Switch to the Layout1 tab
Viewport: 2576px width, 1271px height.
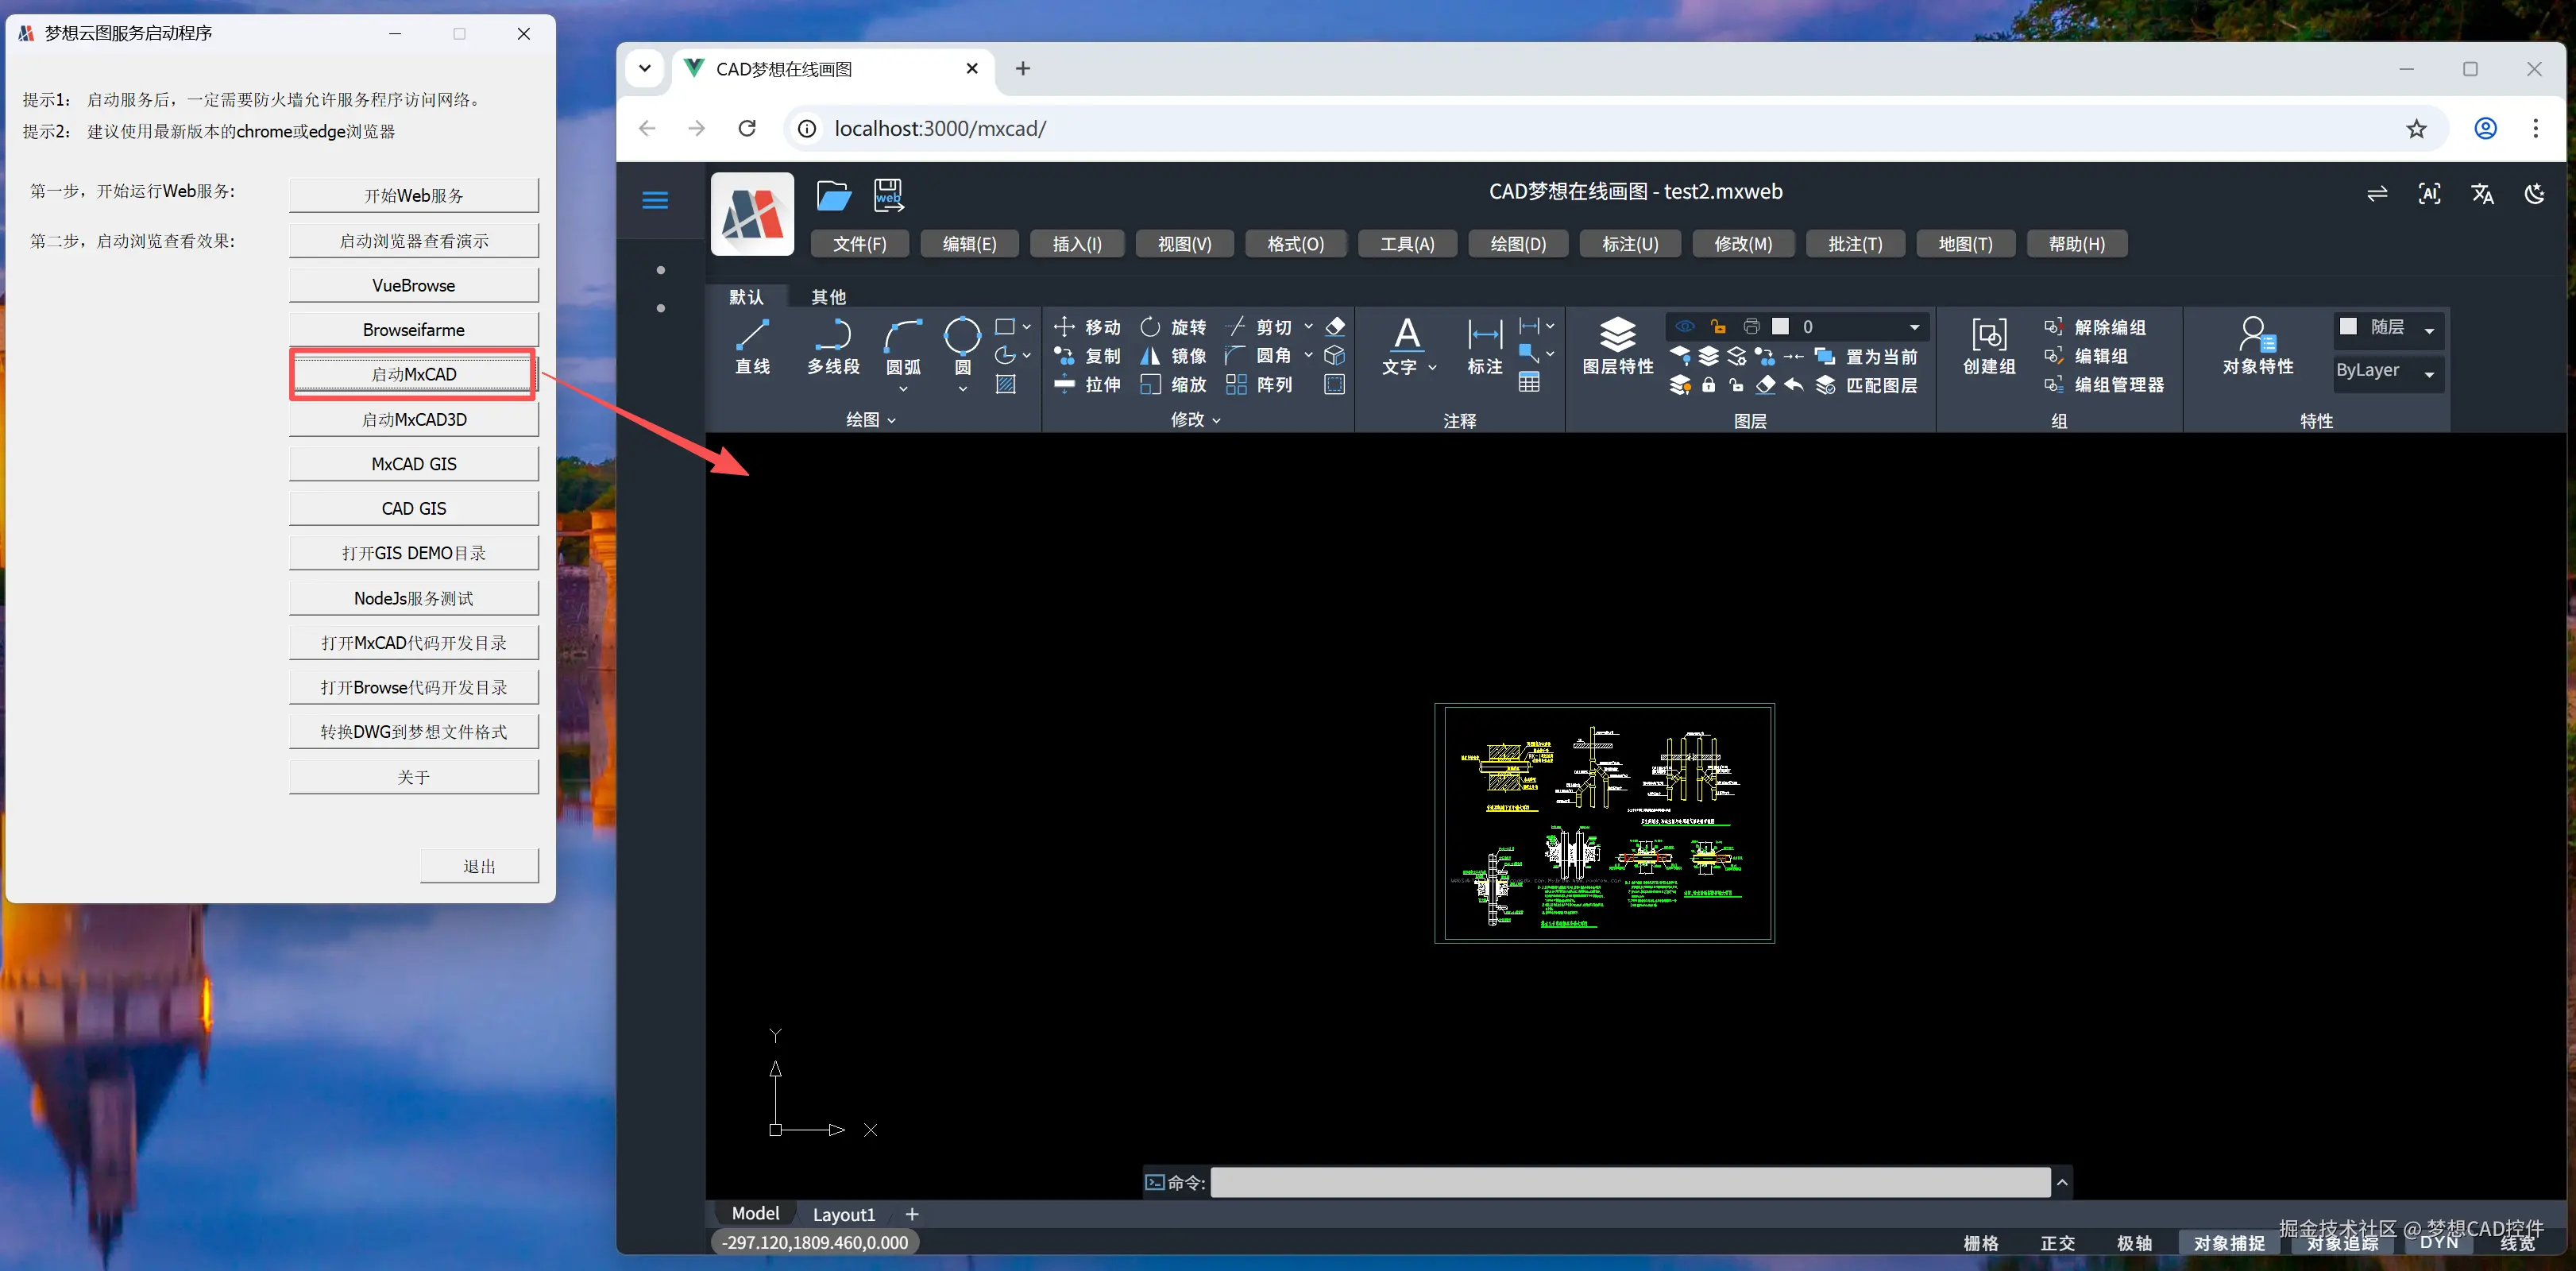843,1214
